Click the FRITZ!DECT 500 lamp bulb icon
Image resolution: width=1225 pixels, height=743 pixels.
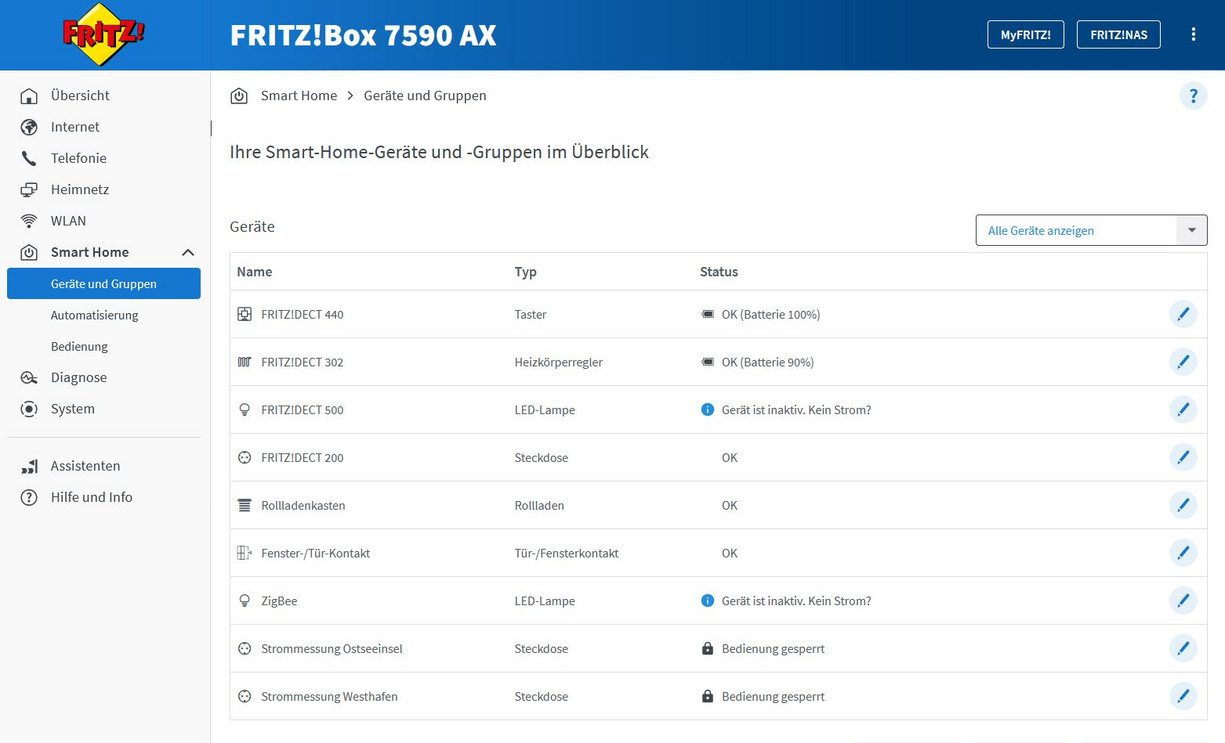(x=244, y=410)
